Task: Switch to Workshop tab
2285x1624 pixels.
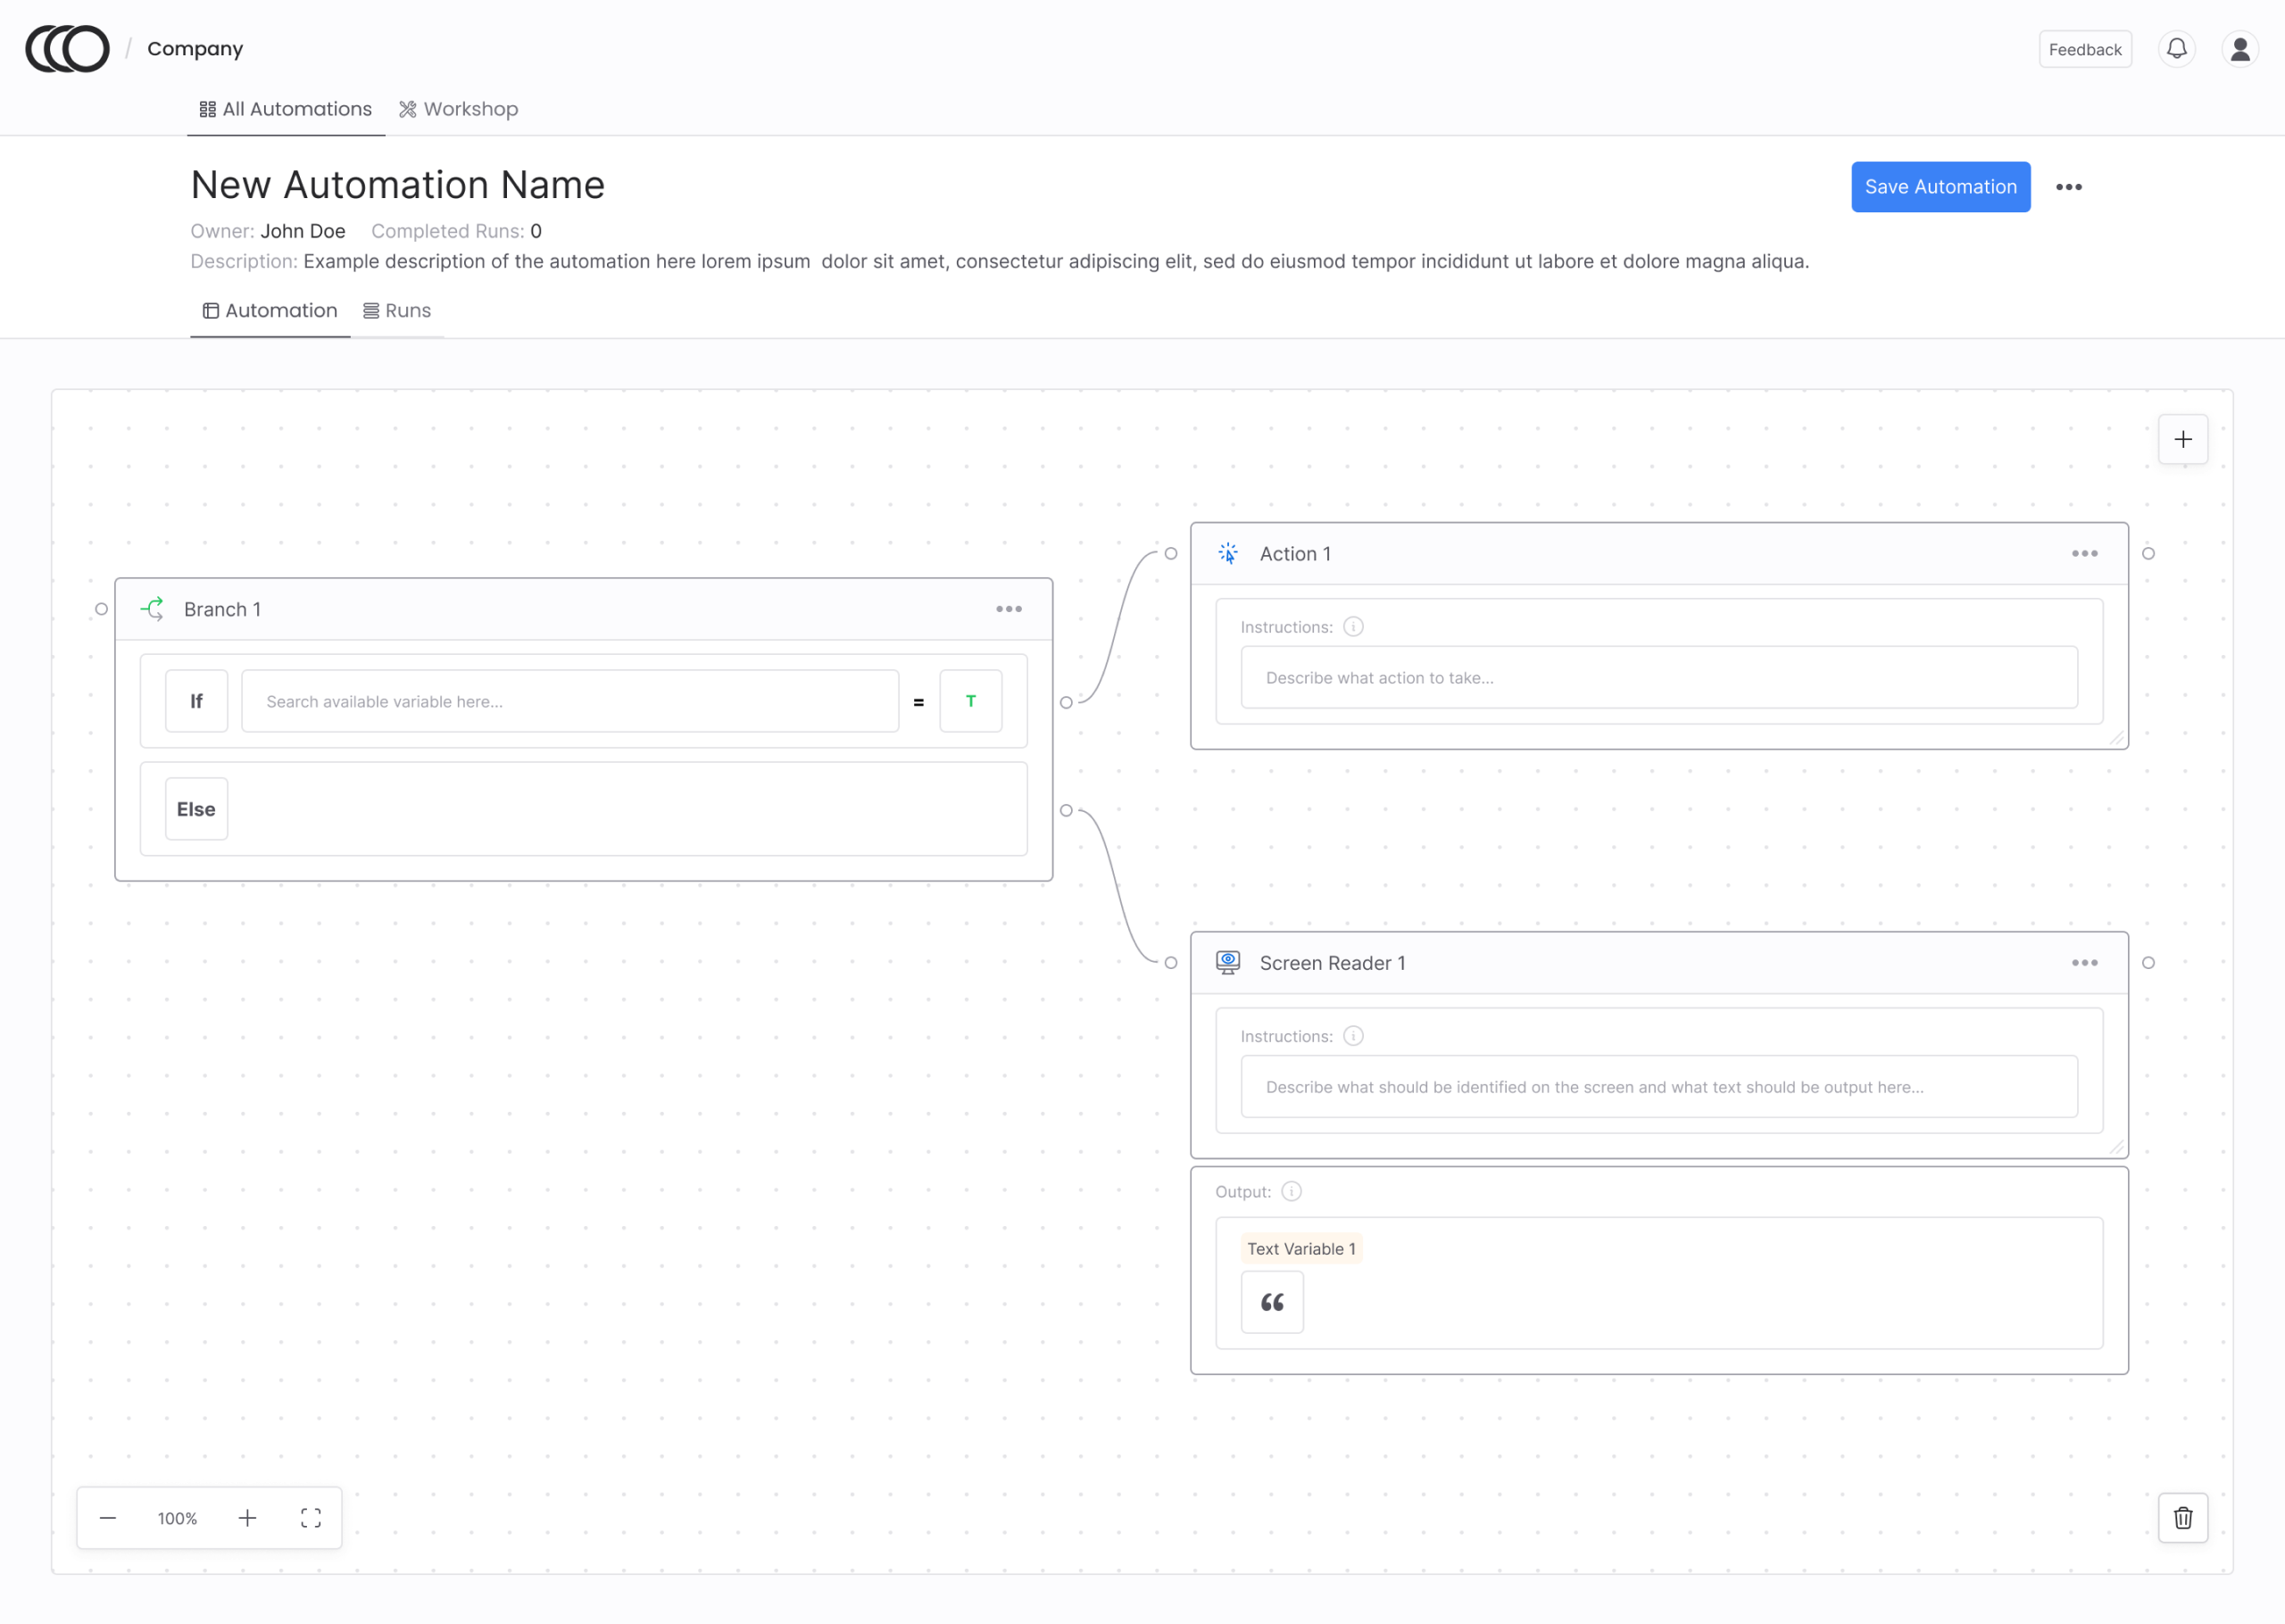Action: pos(458,109)
